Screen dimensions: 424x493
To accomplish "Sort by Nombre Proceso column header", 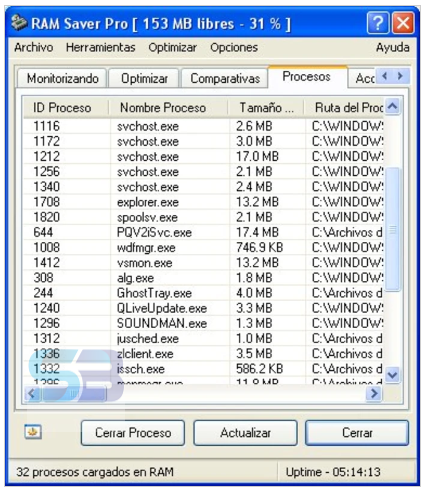I will coord(168,108).
